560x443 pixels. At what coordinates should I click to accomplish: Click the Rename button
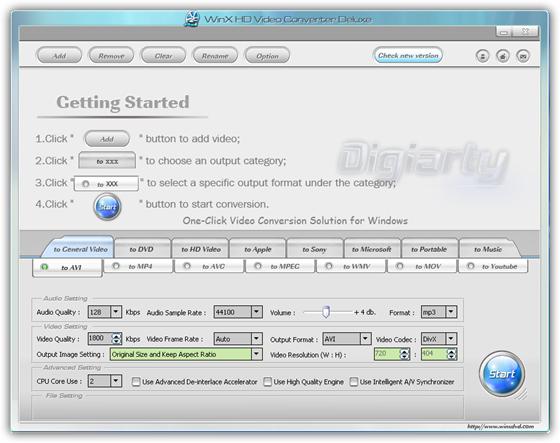click(215, 56)
